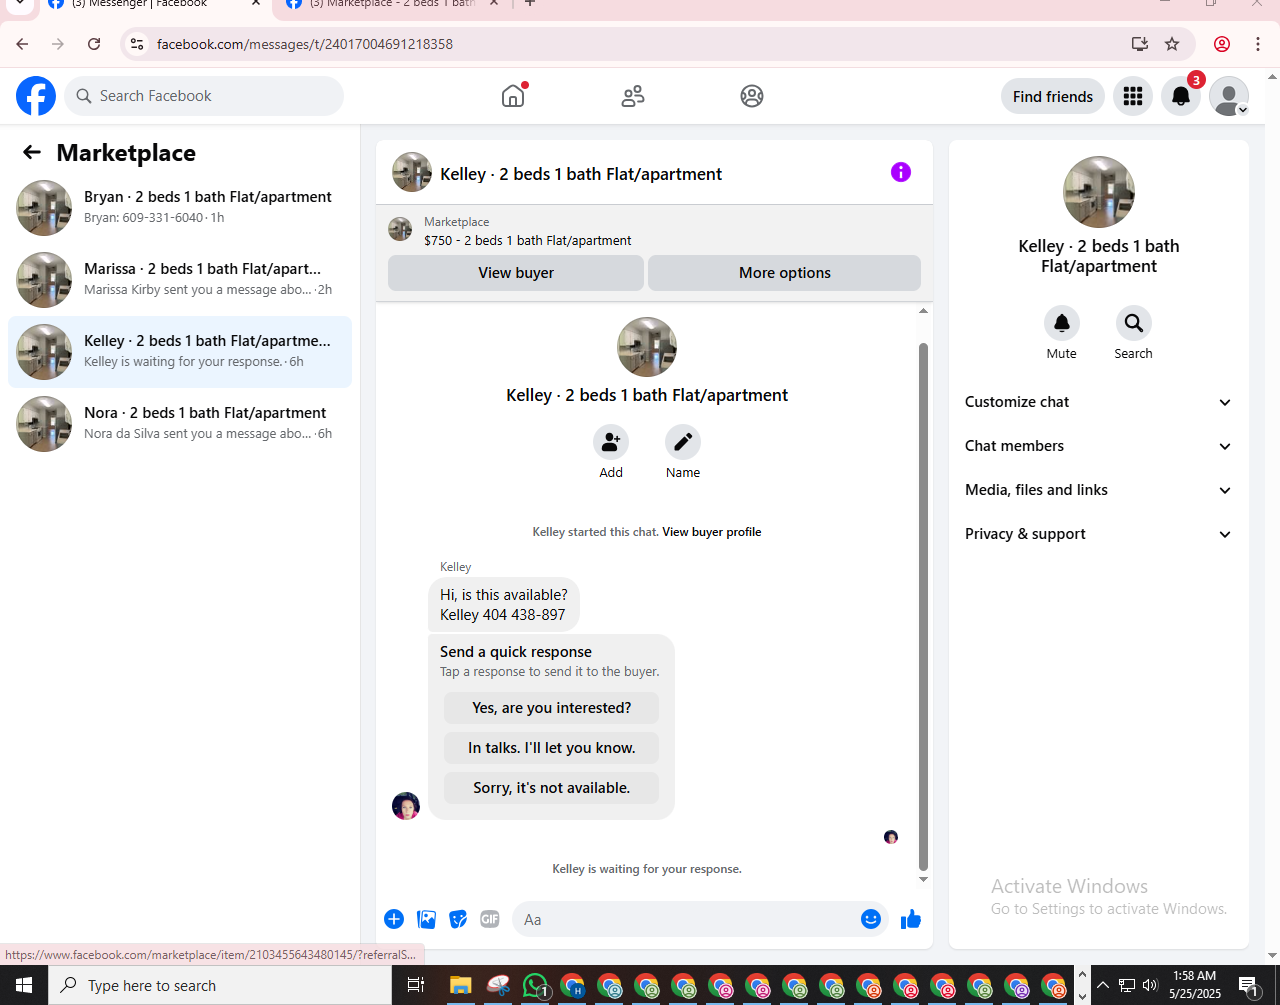Click the View buyer button
The image size is (1280, 1005).
(516, 273)
